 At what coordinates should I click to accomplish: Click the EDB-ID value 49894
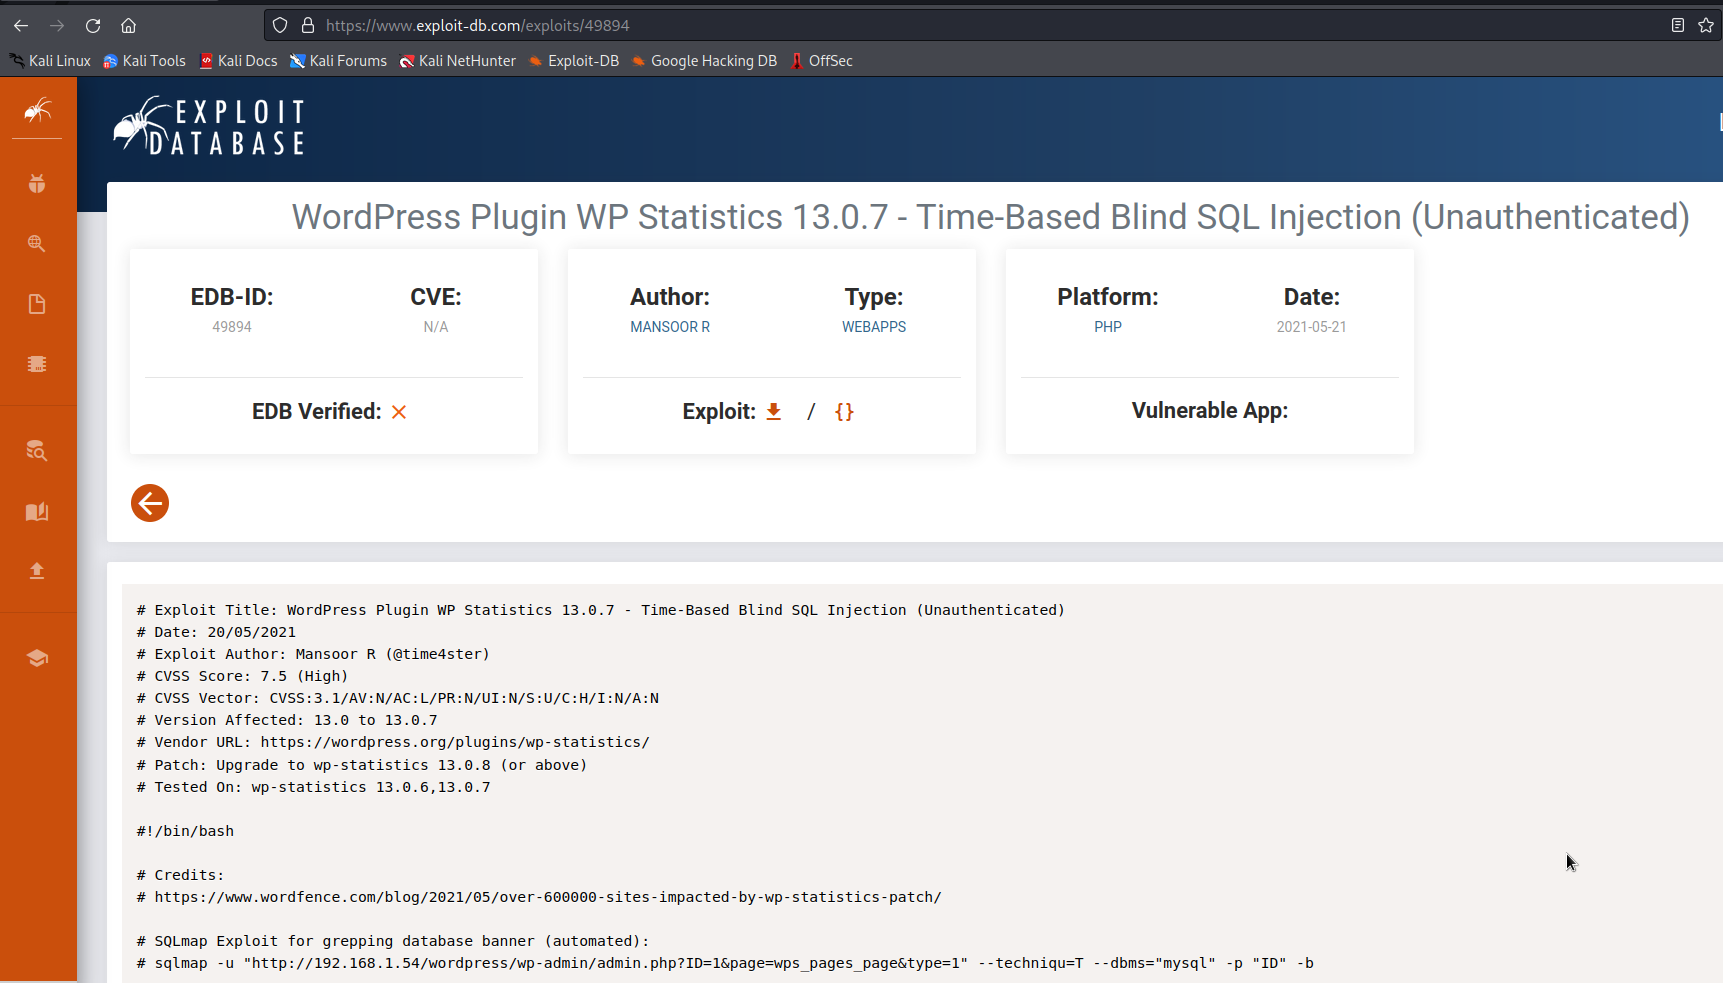point(232,327)
